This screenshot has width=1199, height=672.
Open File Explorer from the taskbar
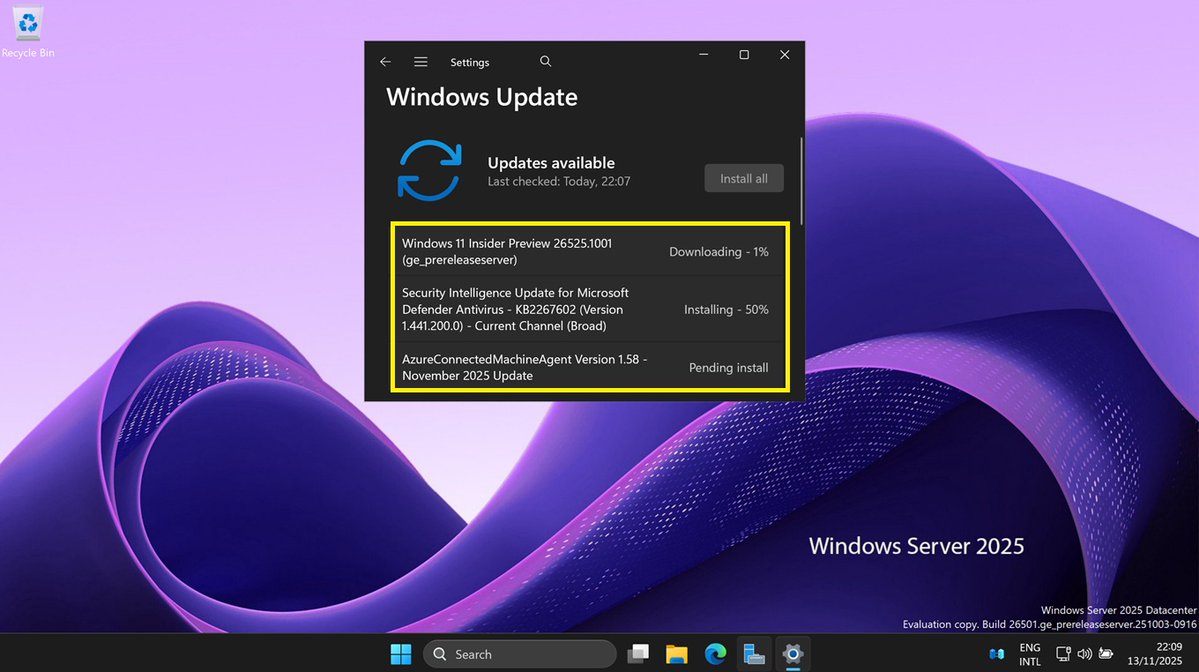click(x=676, y=653)
